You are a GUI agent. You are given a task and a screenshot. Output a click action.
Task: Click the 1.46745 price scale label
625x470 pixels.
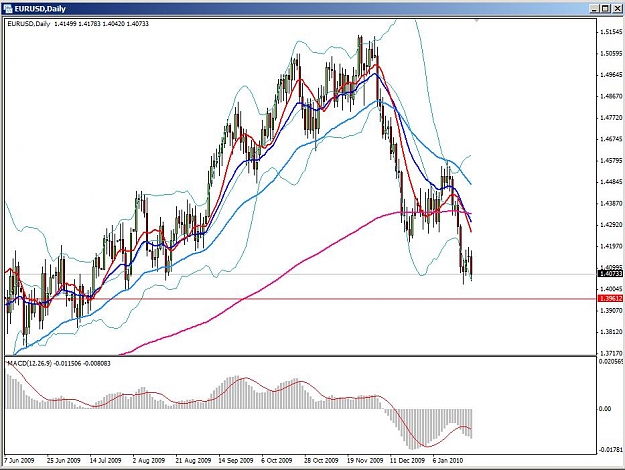click(611, 139)
